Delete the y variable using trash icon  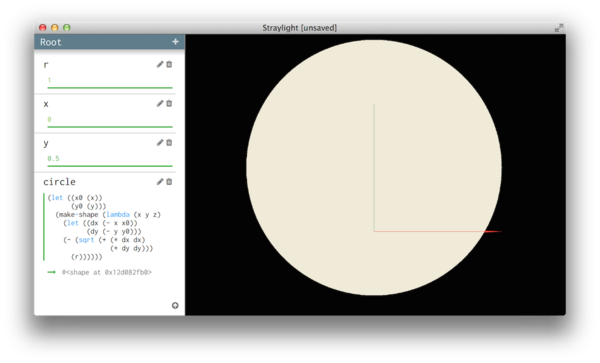tap(169, 143)
